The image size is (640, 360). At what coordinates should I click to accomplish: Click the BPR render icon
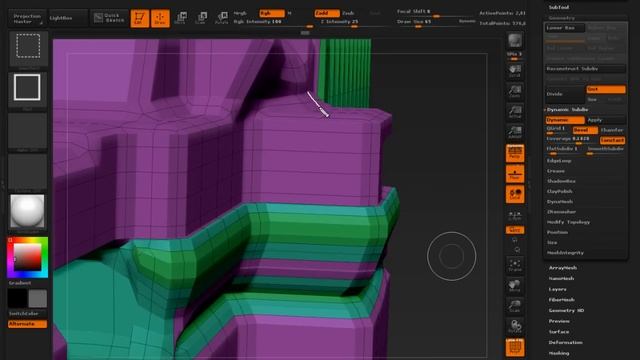point(515,40)
